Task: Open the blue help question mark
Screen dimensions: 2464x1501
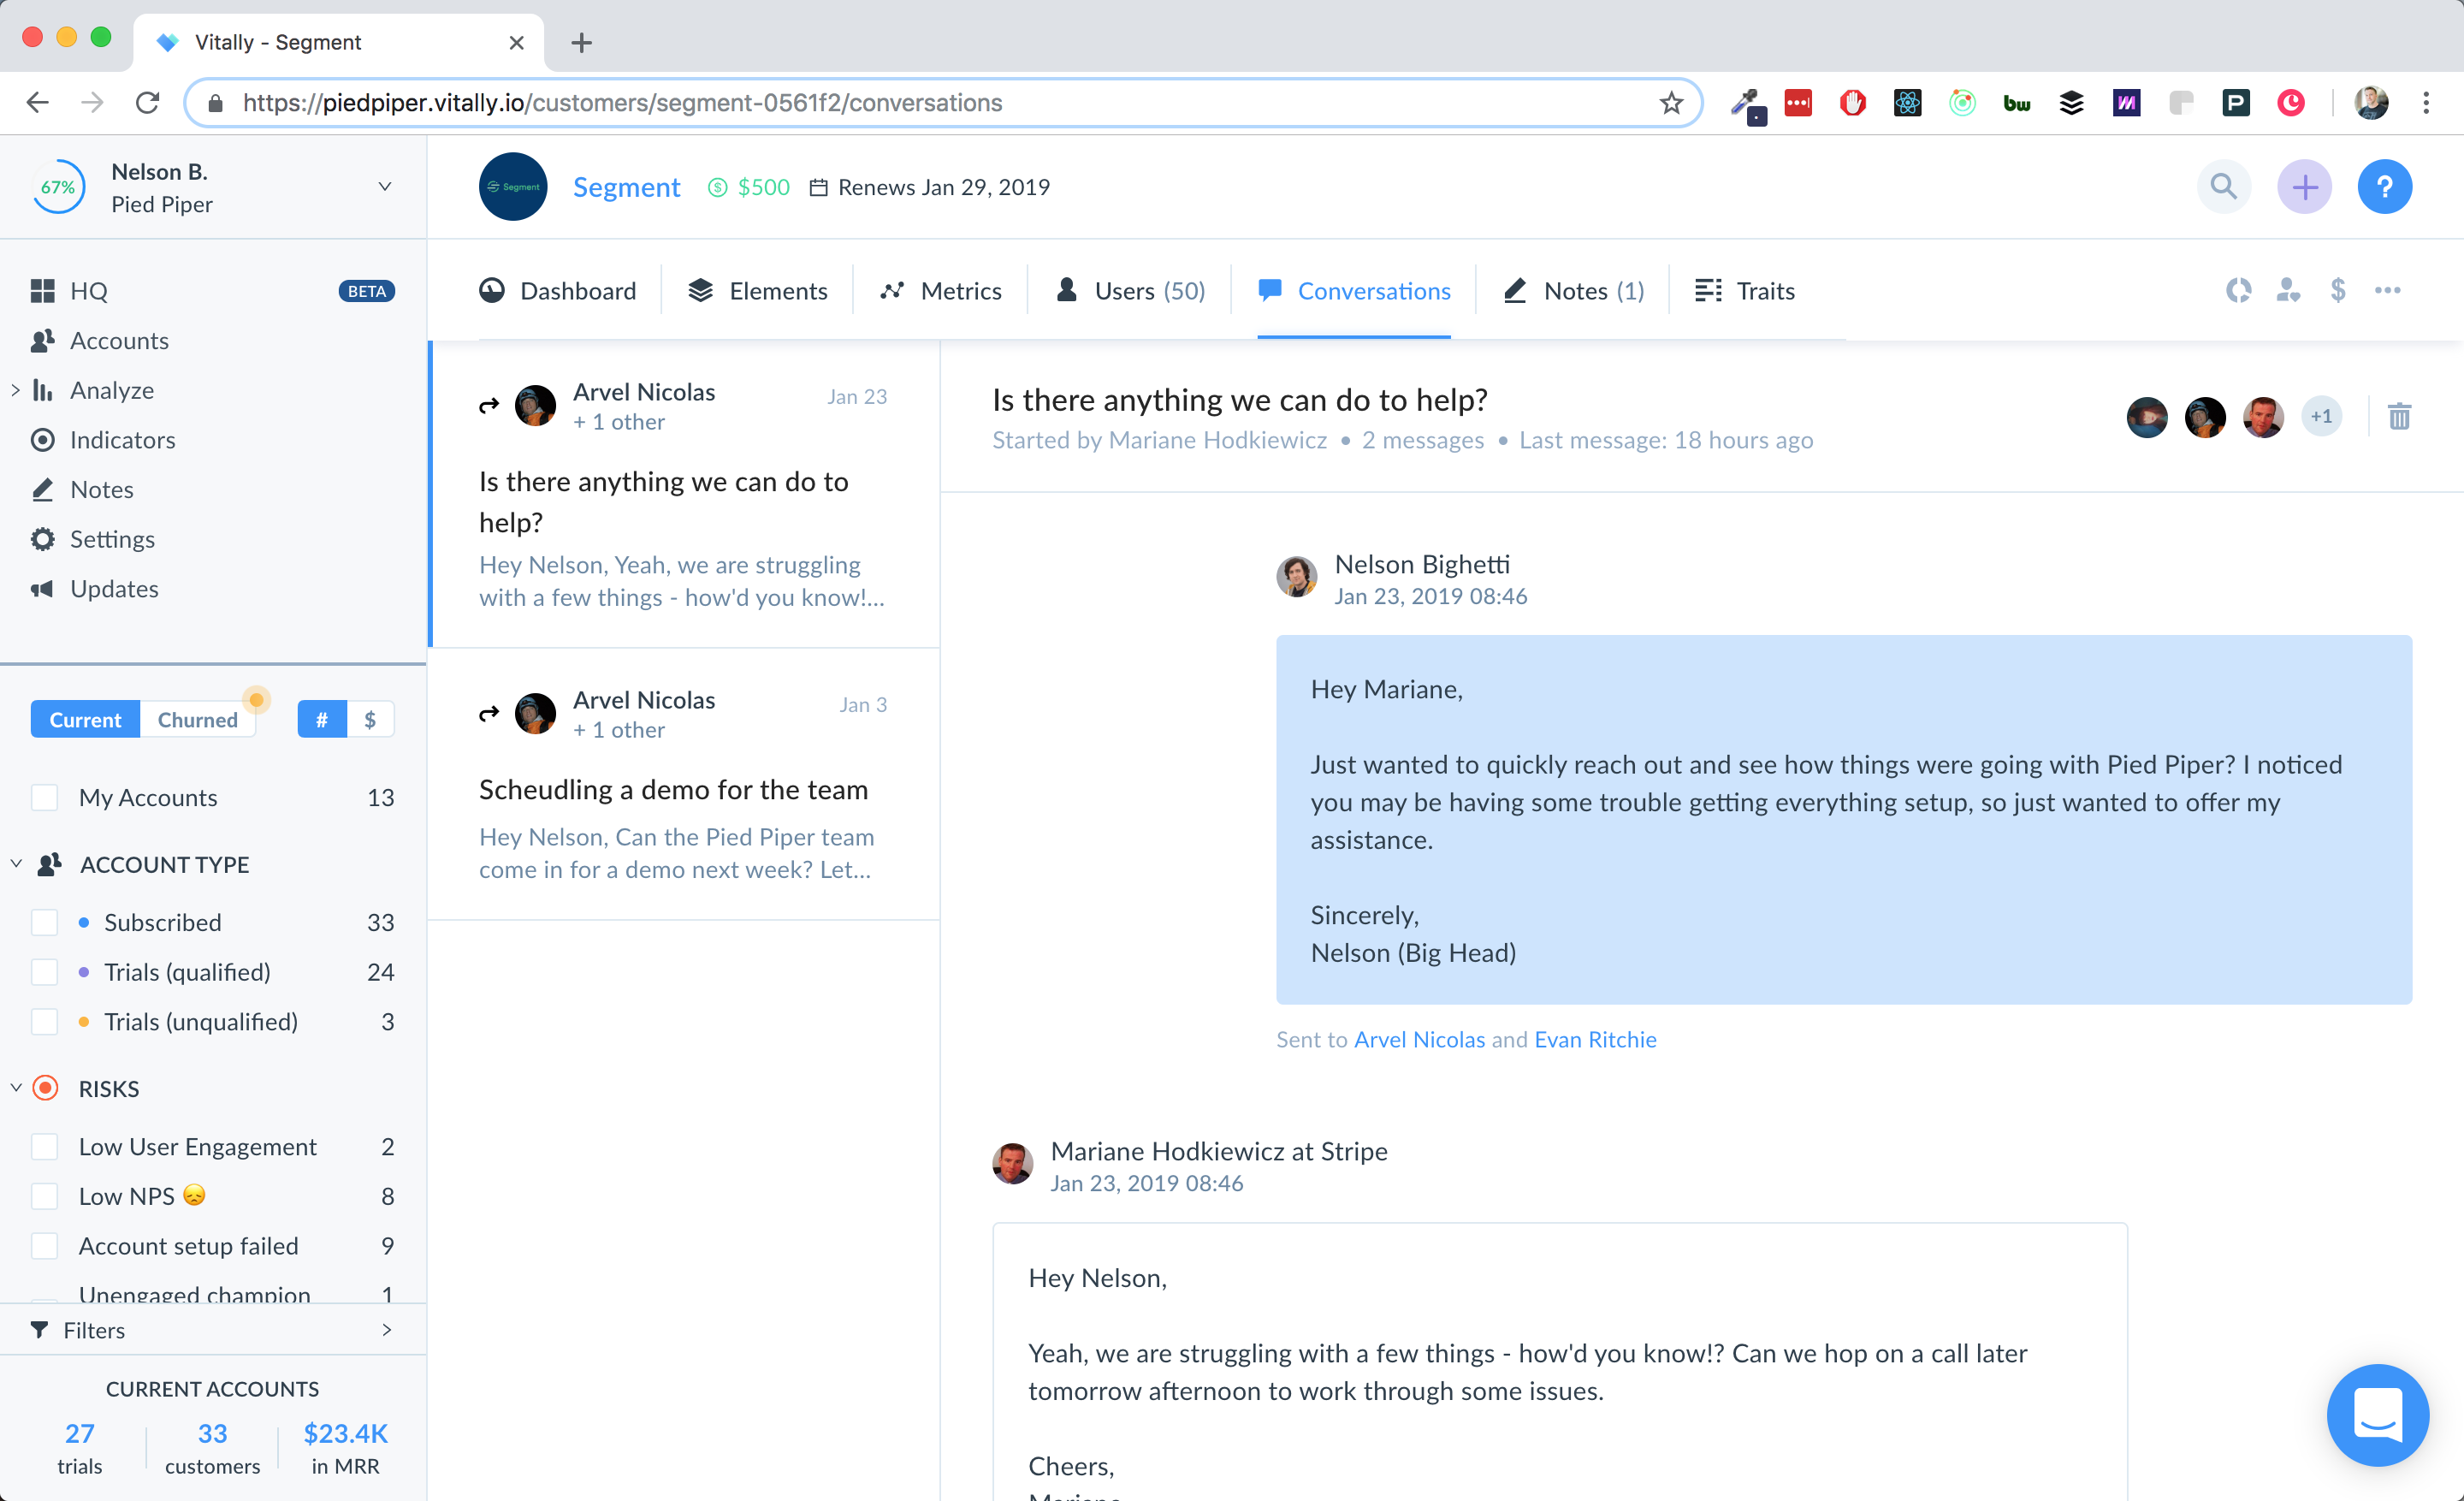Action: point(2384,187)
